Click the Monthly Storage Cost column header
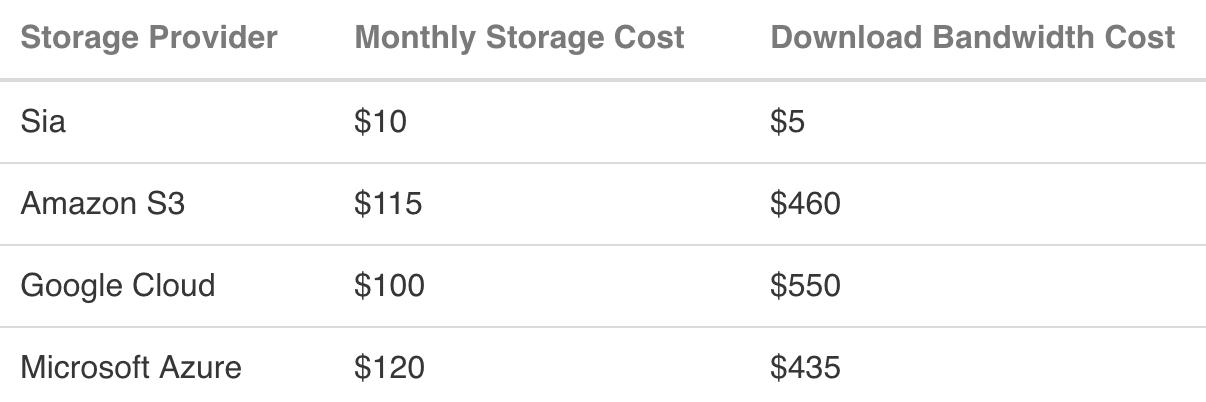 point(520,38)
